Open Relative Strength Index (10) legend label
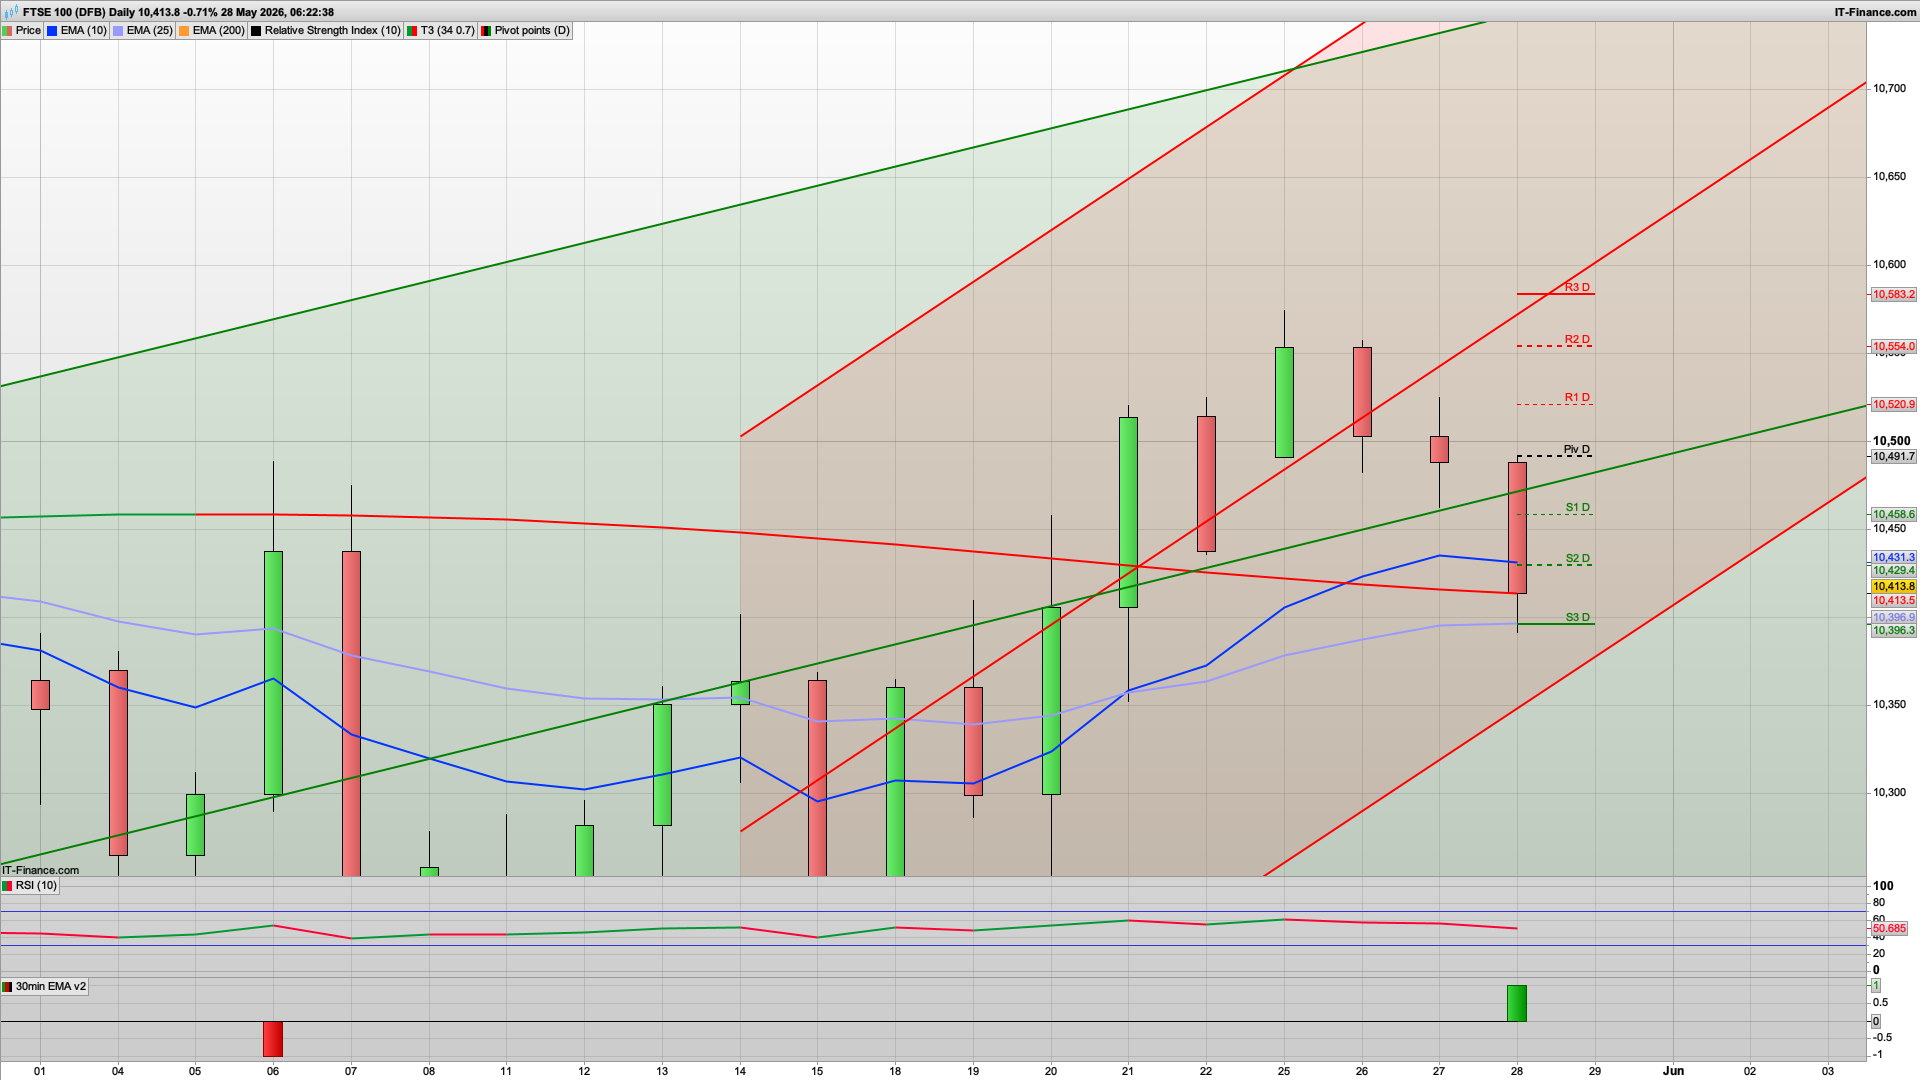The image size is (1920, 1080). [332, 31]
